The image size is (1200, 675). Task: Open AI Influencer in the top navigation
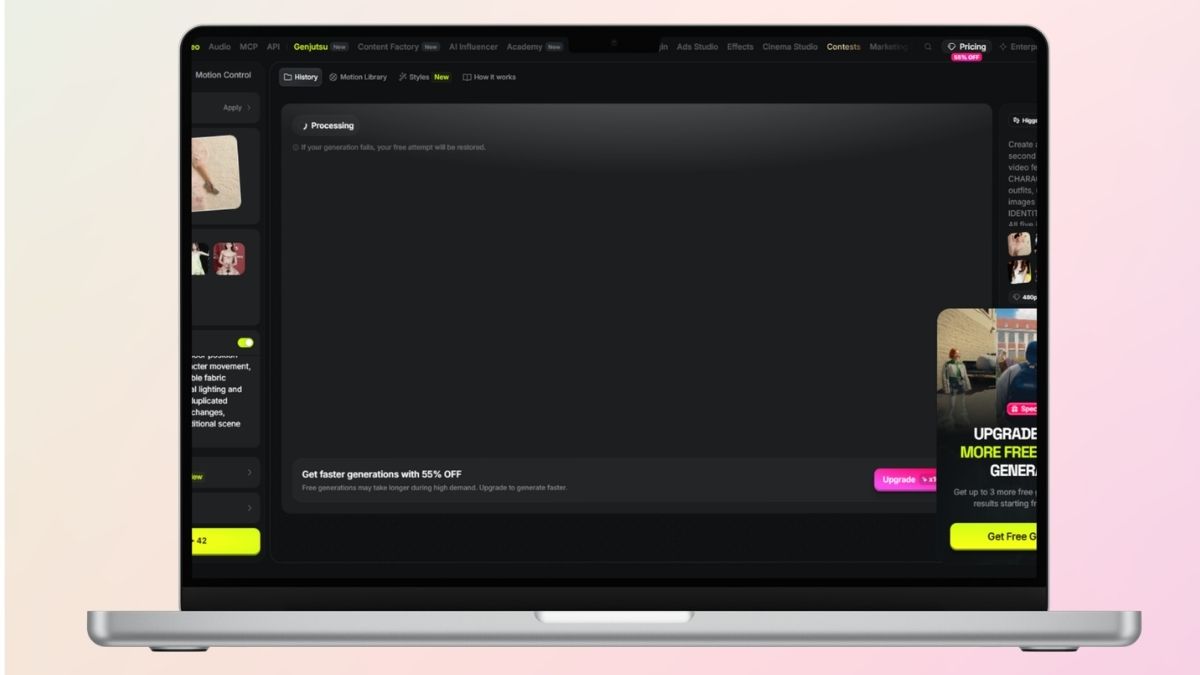click(x=473, y=47)
